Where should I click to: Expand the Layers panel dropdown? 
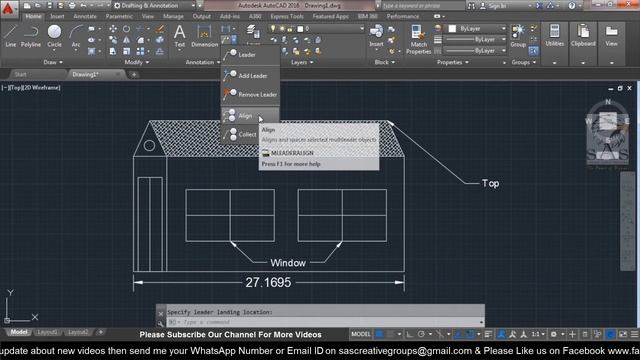click(x=302, y=62)
